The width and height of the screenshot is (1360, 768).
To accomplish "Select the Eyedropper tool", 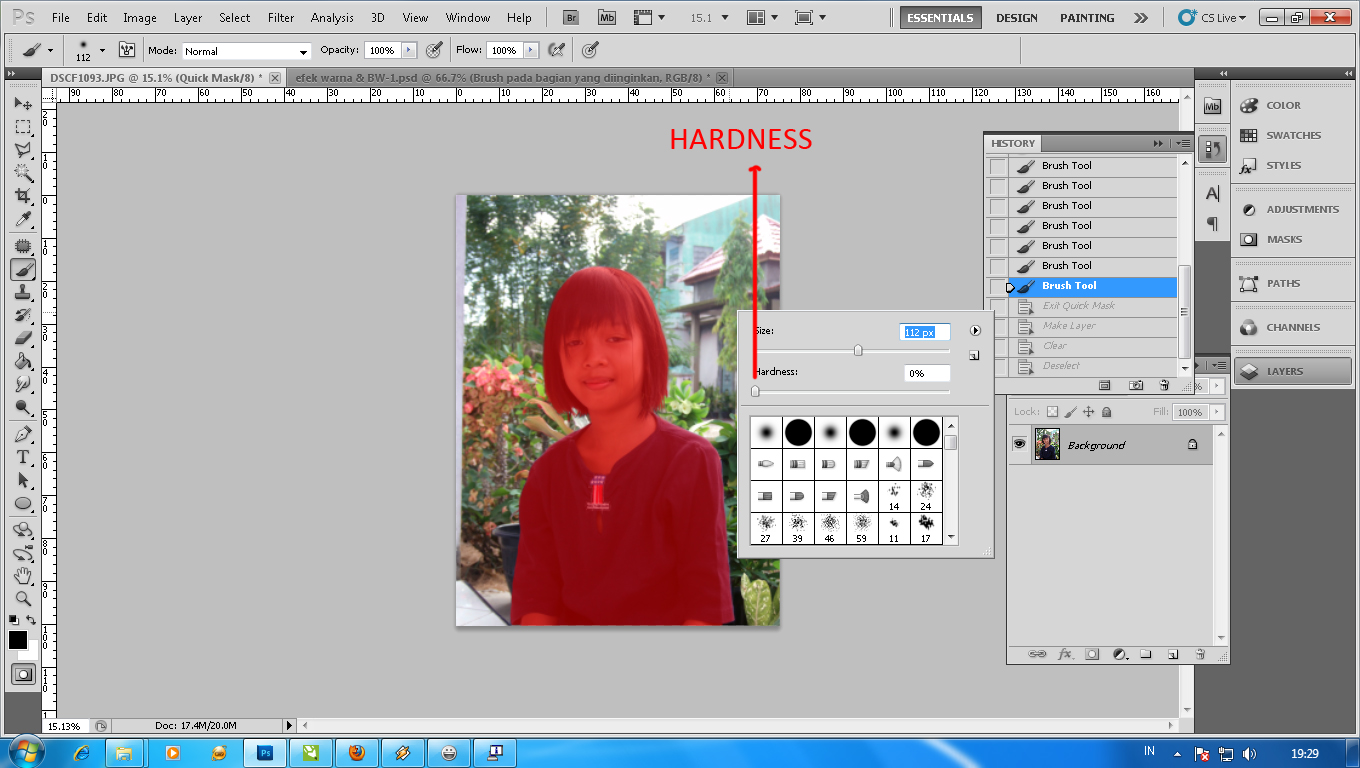I will tap(23, 219).
